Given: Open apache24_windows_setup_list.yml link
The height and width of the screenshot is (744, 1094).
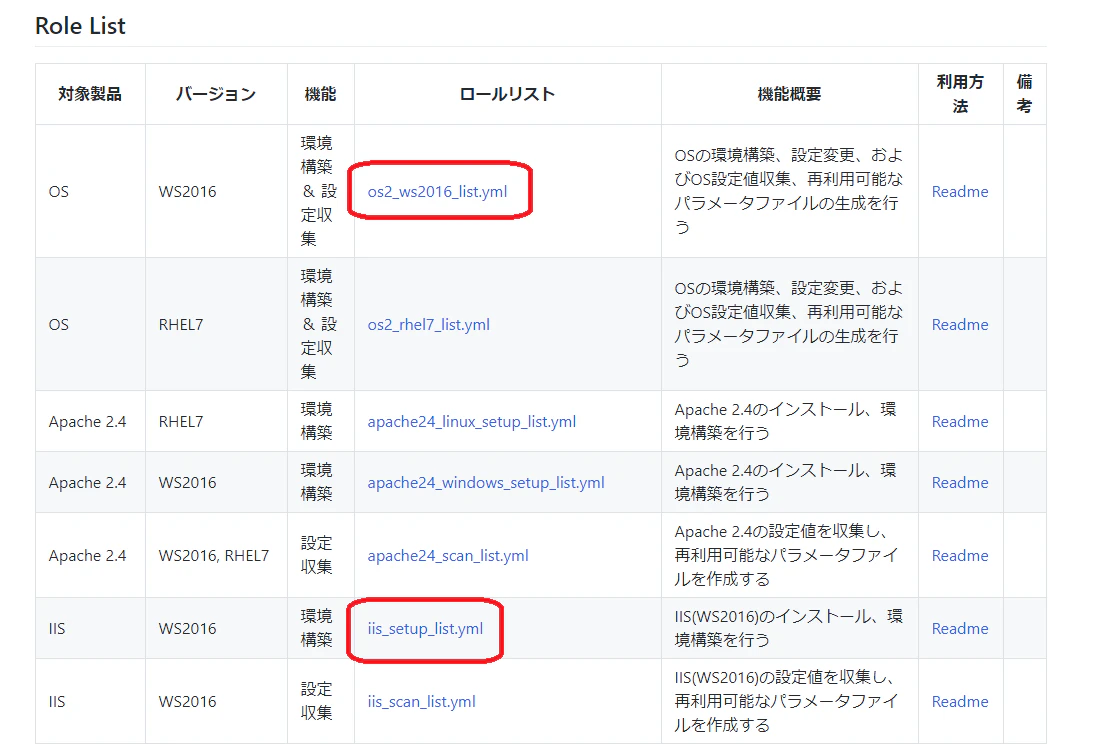Looking at the screenshot, I should tap(486, 482).
